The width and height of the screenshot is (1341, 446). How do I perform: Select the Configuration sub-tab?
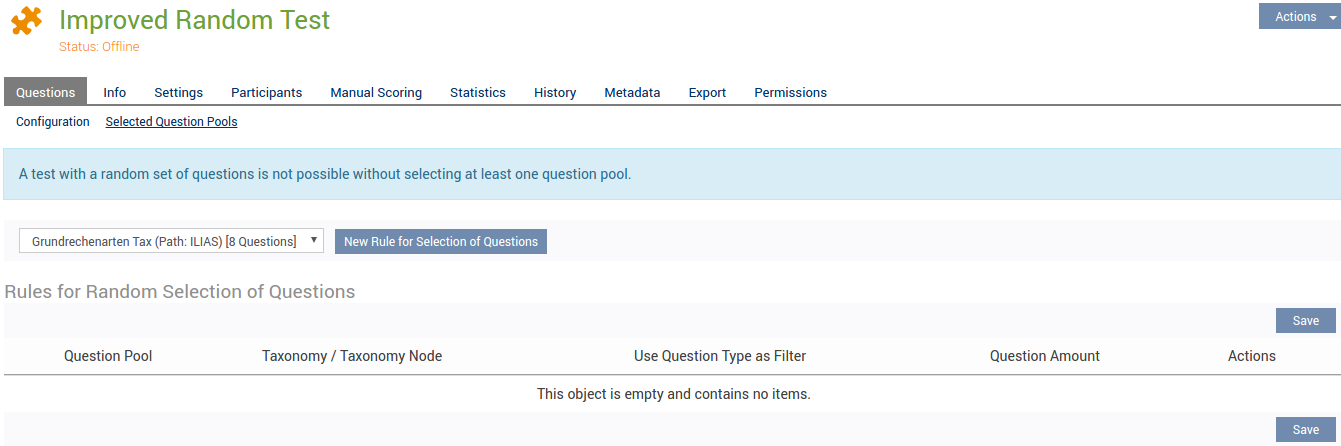pos(53,122)
